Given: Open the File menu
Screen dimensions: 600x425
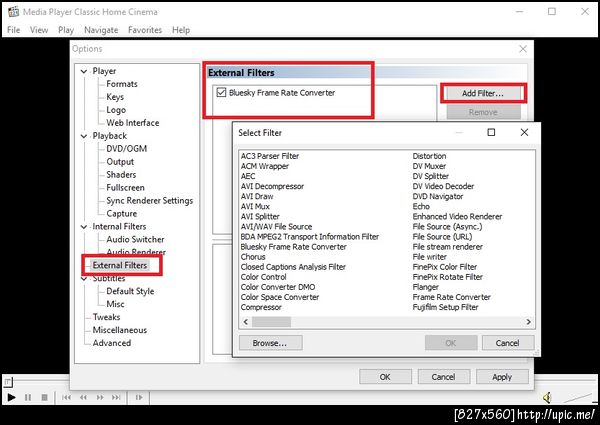Looking at the screenshot, I should coord(13,30).
